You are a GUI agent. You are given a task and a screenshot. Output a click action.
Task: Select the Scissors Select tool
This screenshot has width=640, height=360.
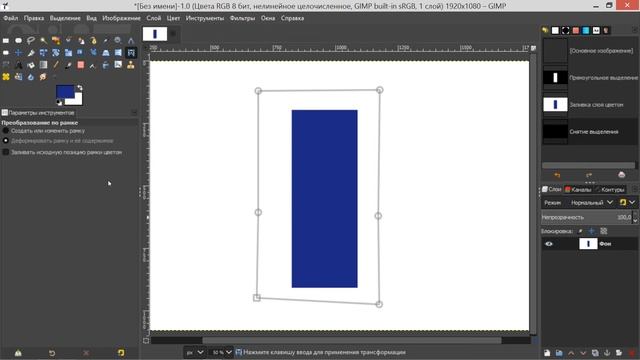click(x=68, y=40)
